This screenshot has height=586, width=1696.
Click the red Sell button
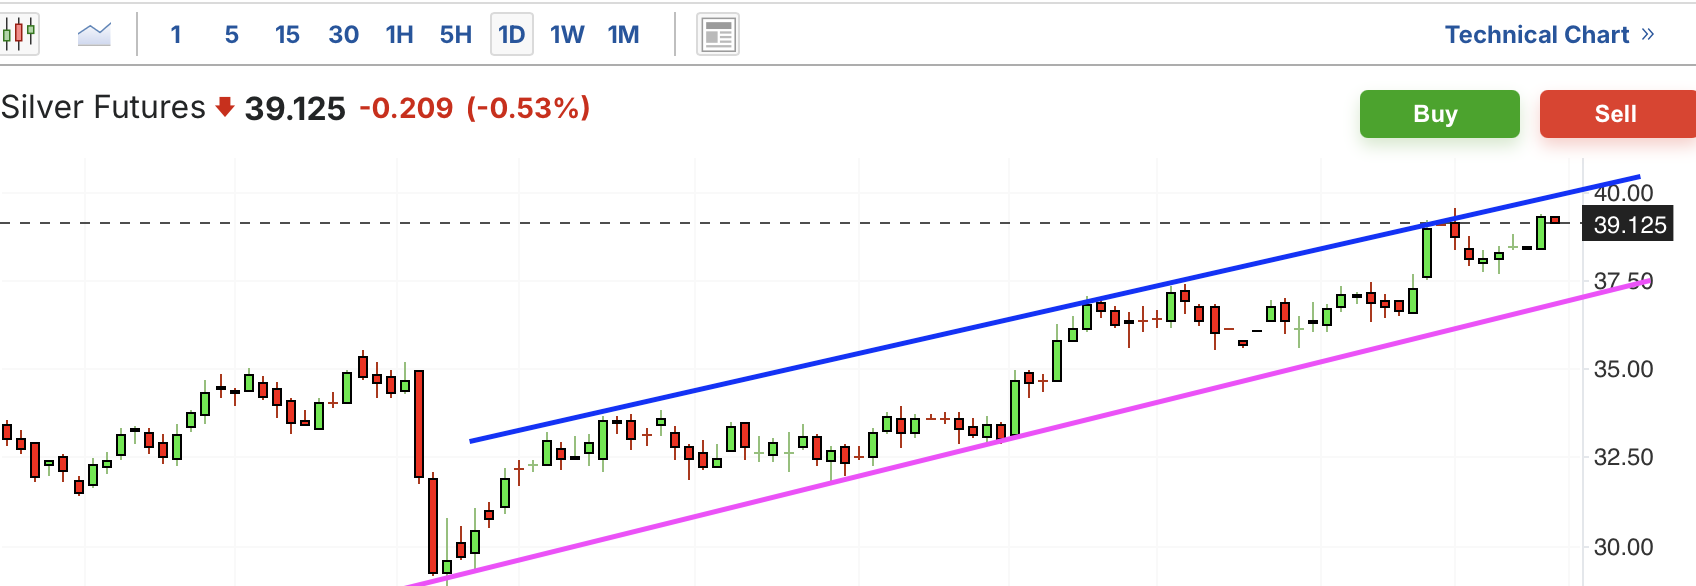point(1618,114)
